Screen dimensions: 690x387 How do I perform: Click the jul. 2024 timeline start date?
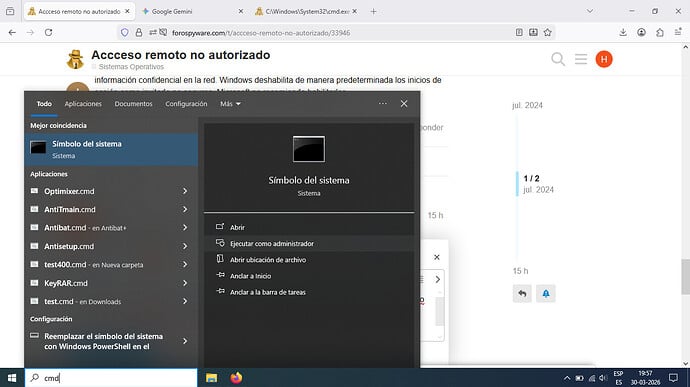[527, 105]
